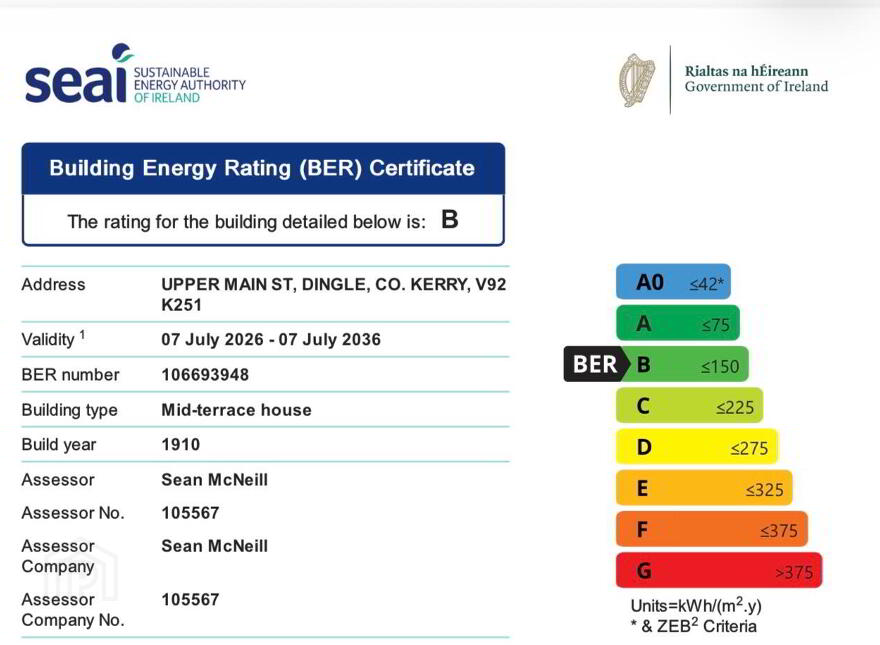Click the 'Mid-terrace house' value
The width and height of the screenshot is (880, 645).
click(236, 410)
